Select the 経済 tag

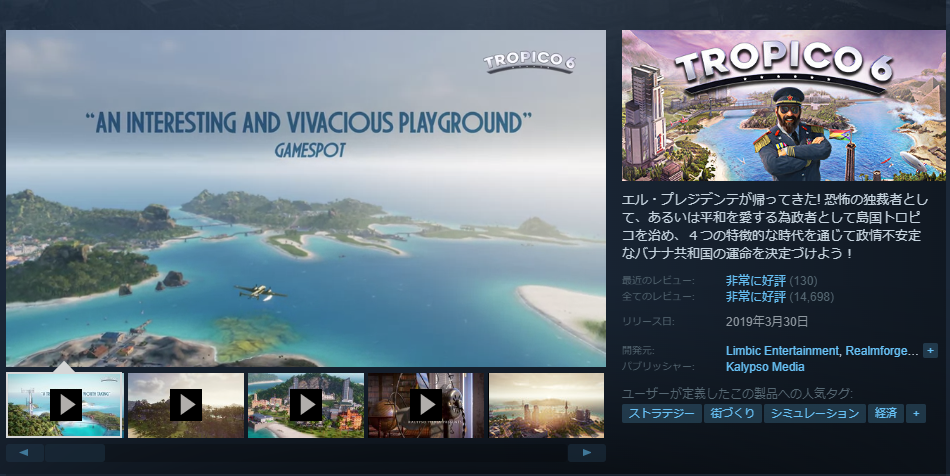click(885, 414)
